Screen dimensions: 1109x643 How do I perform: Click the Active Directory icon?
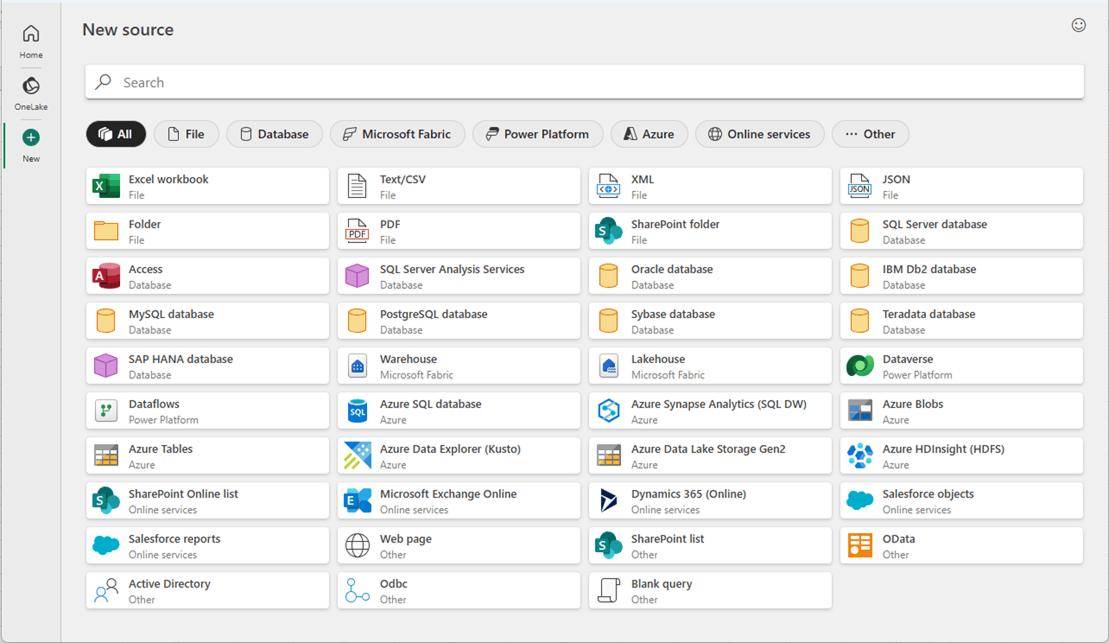pyautogui.click(x=106, y=590)
